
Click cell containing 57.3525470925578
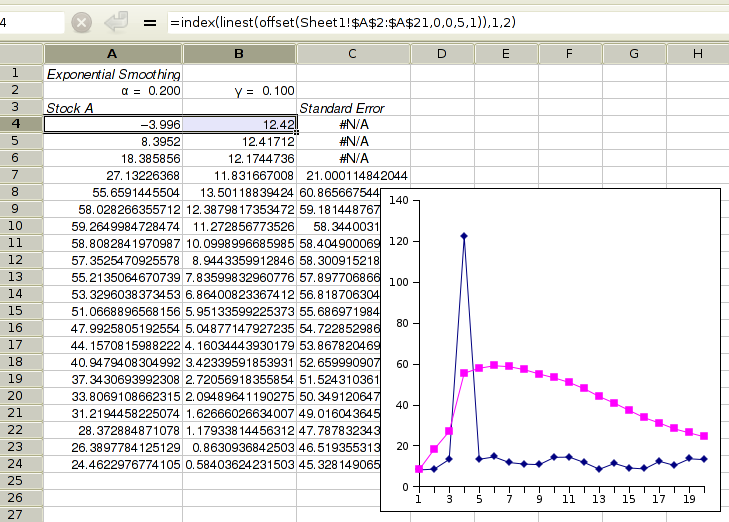(x=113, y=260)
